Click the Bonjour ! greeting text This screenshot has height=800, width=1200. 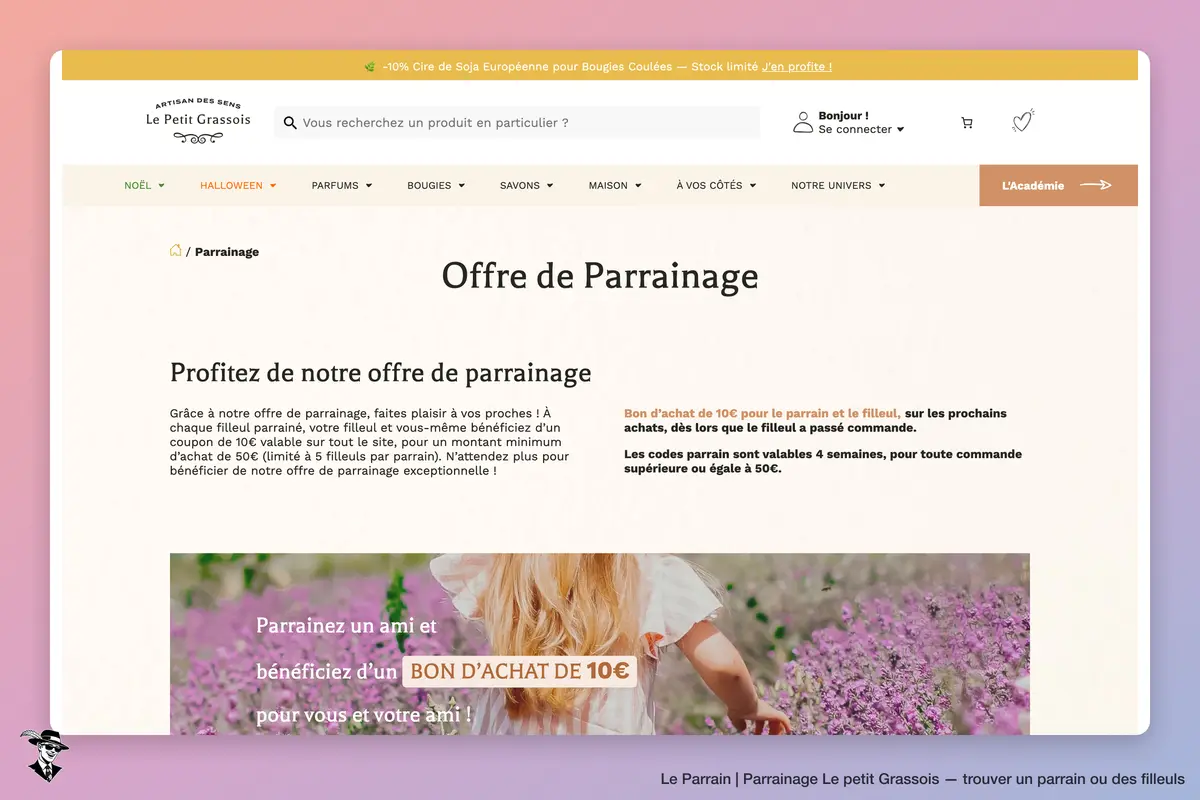click(843, 116)
